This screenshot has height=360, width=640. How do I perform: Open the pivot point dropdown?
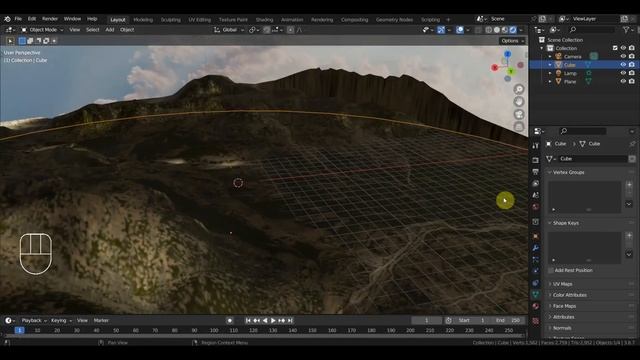pyautogui.click(x=254, y=30)
